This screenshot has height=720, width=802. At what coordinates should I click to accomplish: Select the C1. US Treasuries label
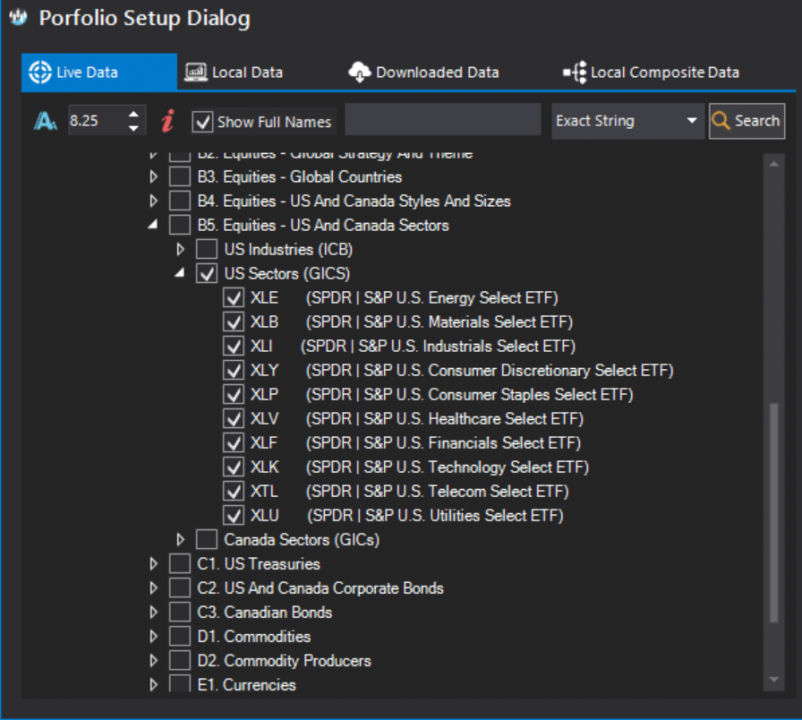pyautogui.click(x=259, y=564)
